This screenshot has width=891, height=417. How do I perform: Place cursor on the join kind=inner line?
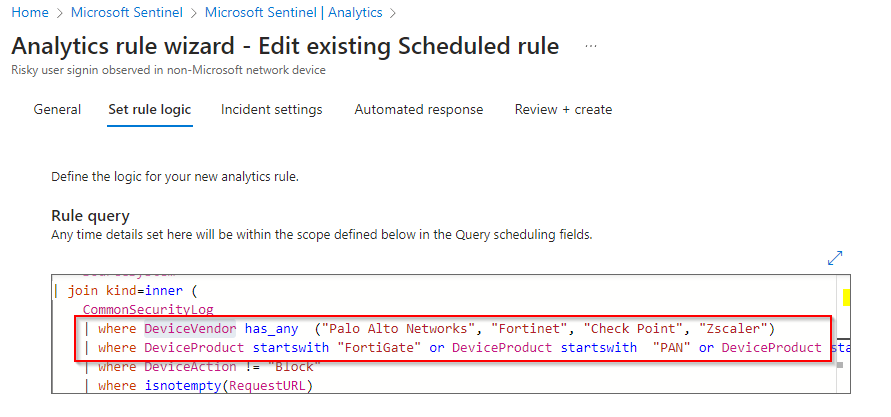tap(132, 291)
